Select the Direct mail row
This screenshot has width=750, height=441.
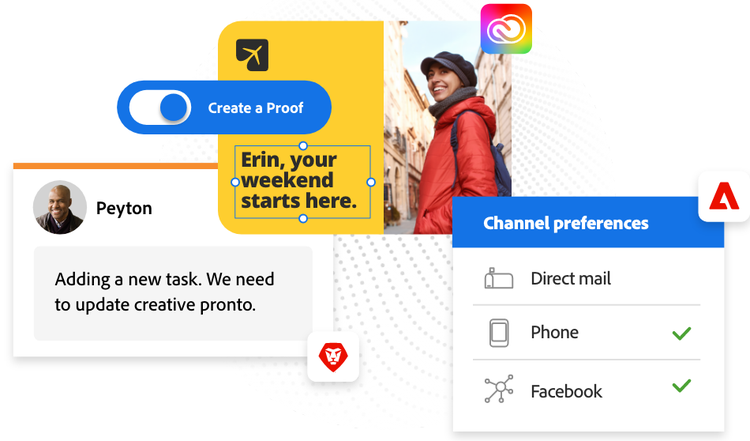pyautogui.click(x=586, y=279)
